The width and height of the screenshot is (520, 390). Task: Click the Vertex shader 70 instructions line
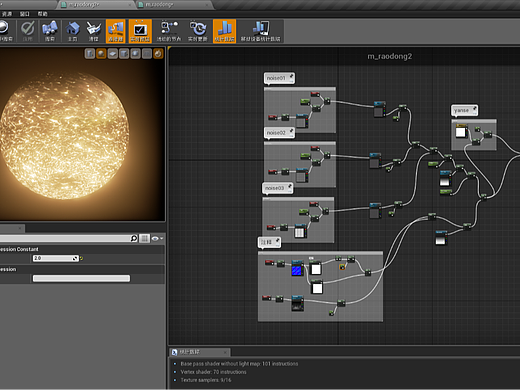[x=213, y=372]
